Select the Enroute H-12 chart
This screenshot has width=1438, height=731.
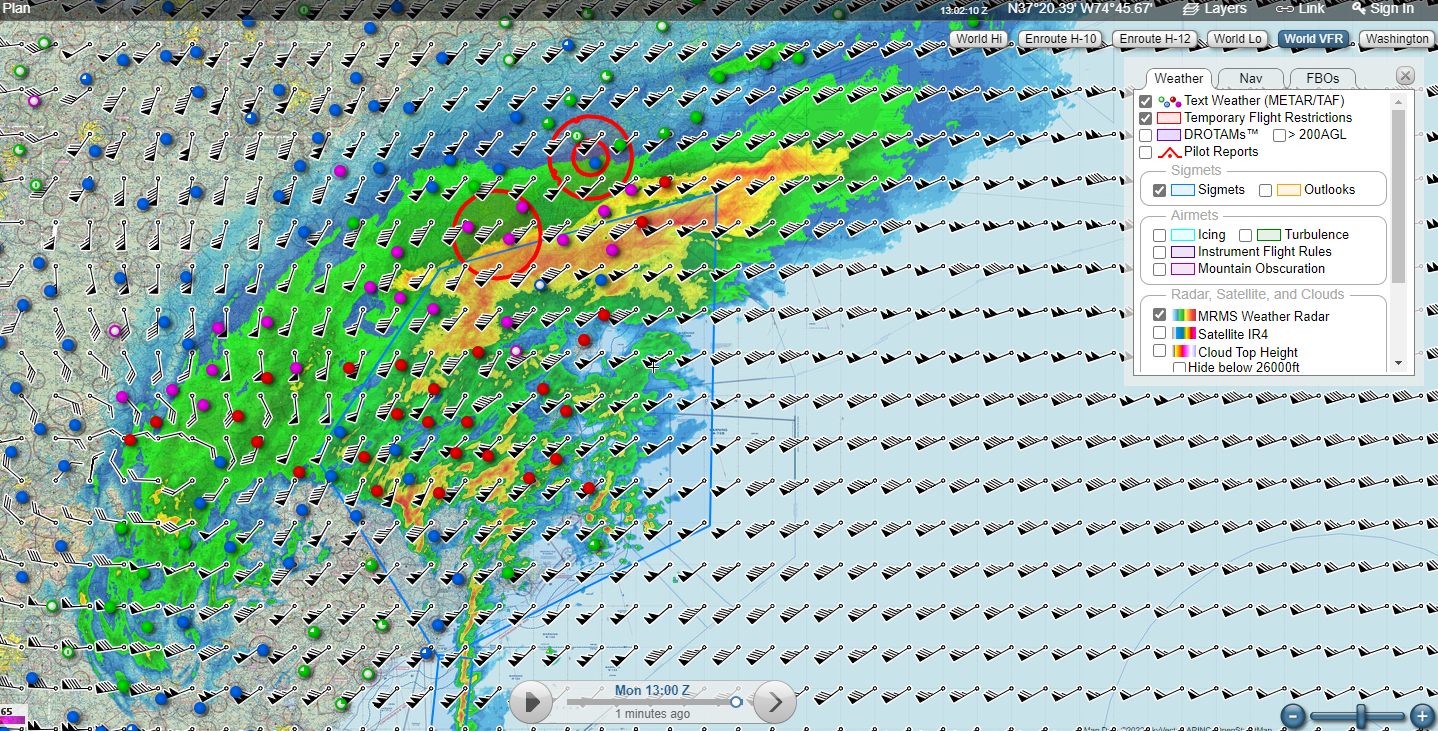click(1154, 39)
